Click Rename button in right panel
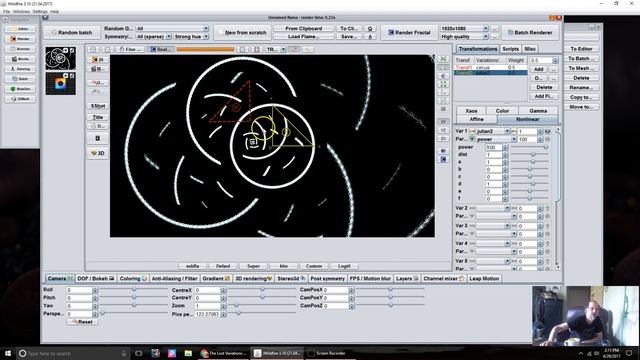Image resolution: width=640 pixels, height=360 pixels. [x=581, y=88]
